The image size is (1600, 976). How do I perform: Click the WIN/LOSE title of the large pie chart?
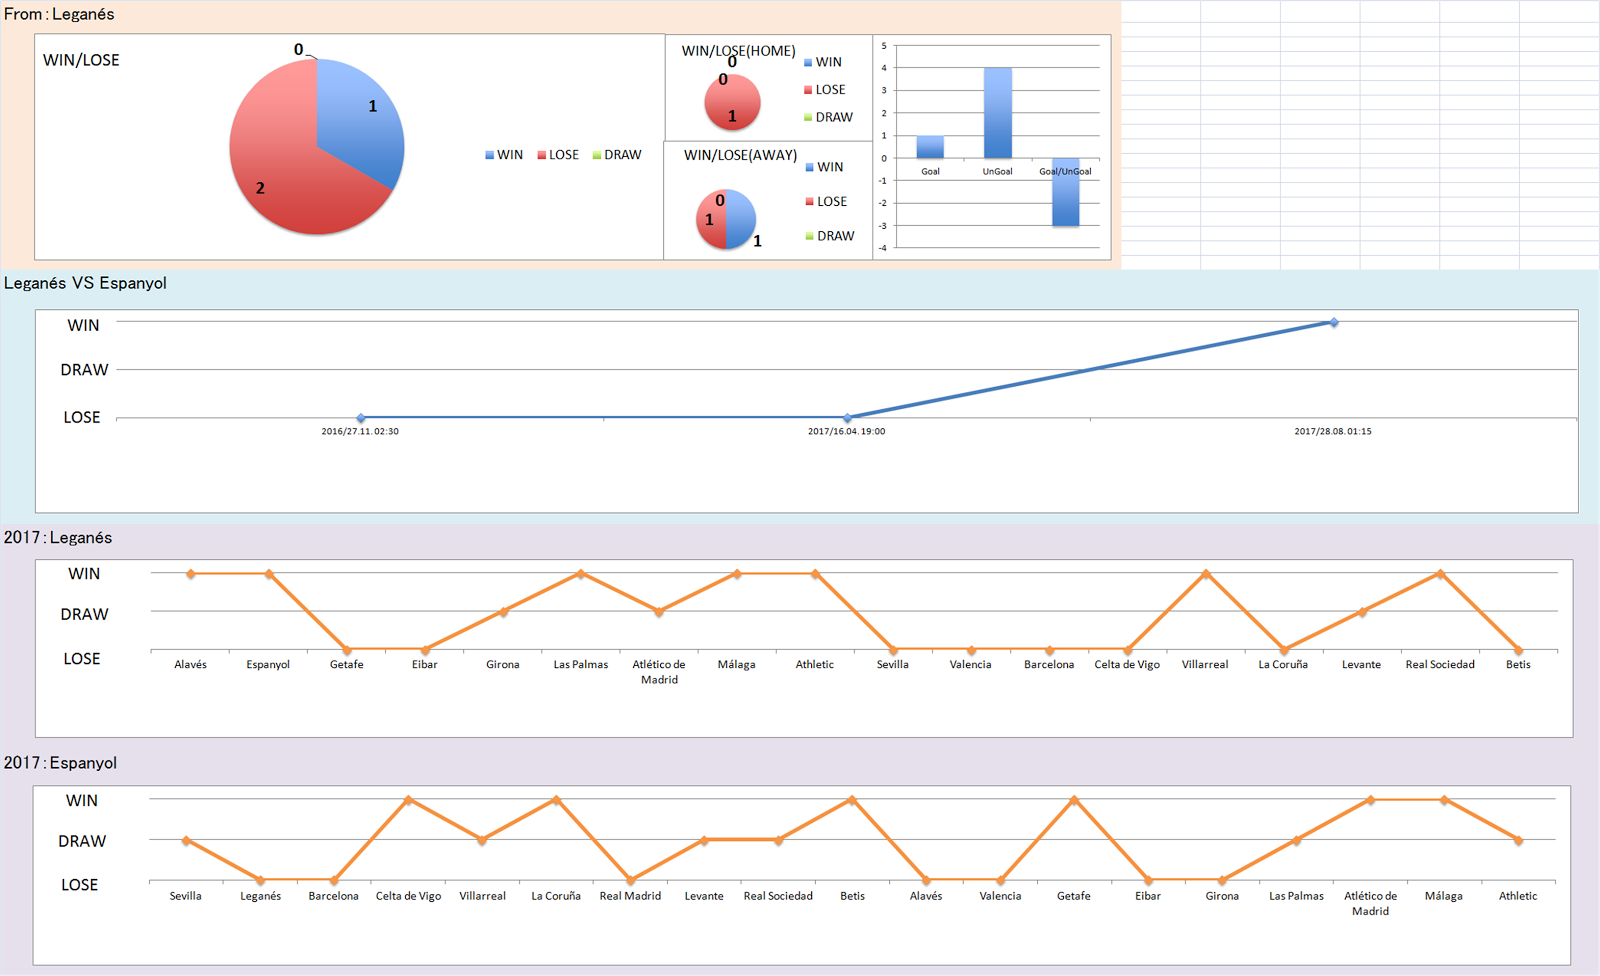[x=81, y=60]
